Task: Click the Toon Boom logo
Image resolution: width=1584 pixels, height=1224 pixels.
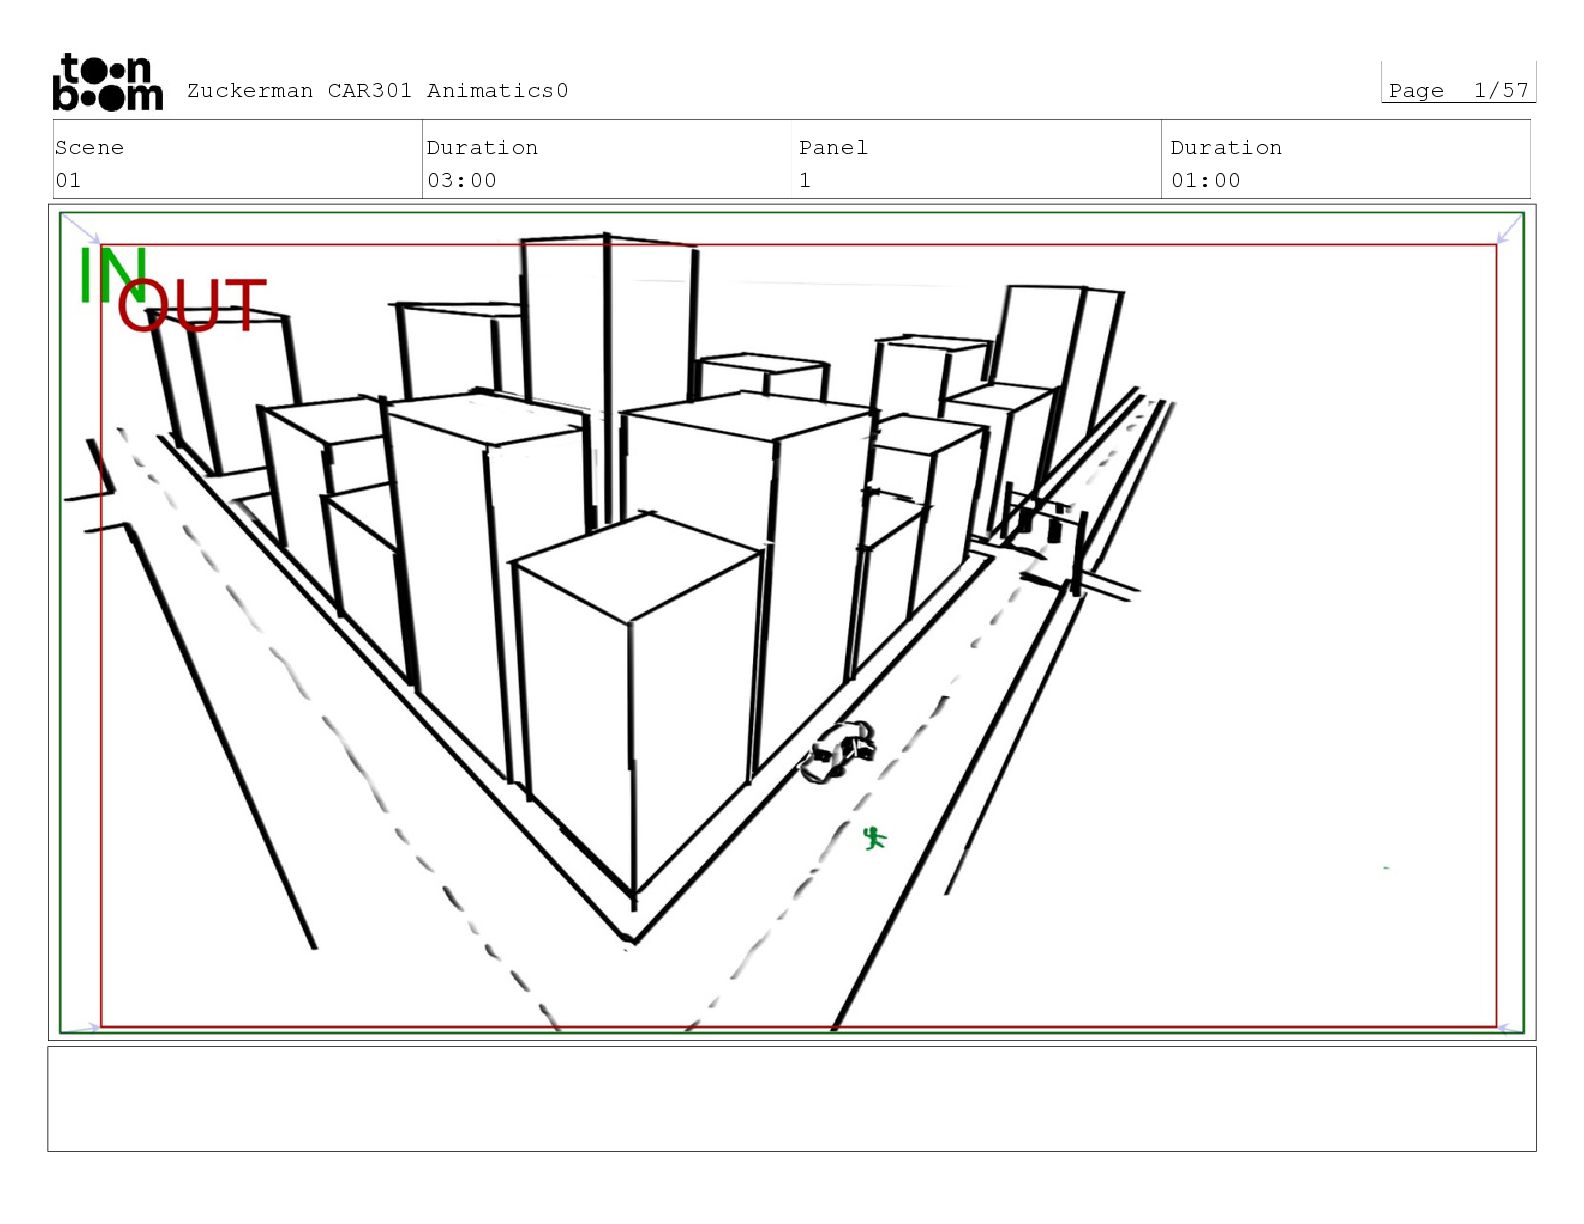Action: (x=107, y=82)
